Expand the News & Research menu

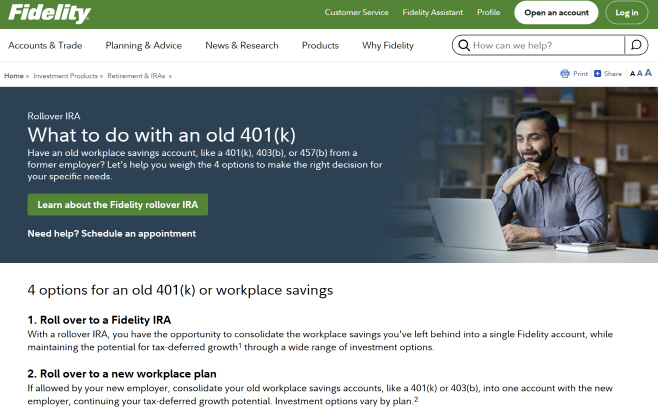click(x=241, y=45)
